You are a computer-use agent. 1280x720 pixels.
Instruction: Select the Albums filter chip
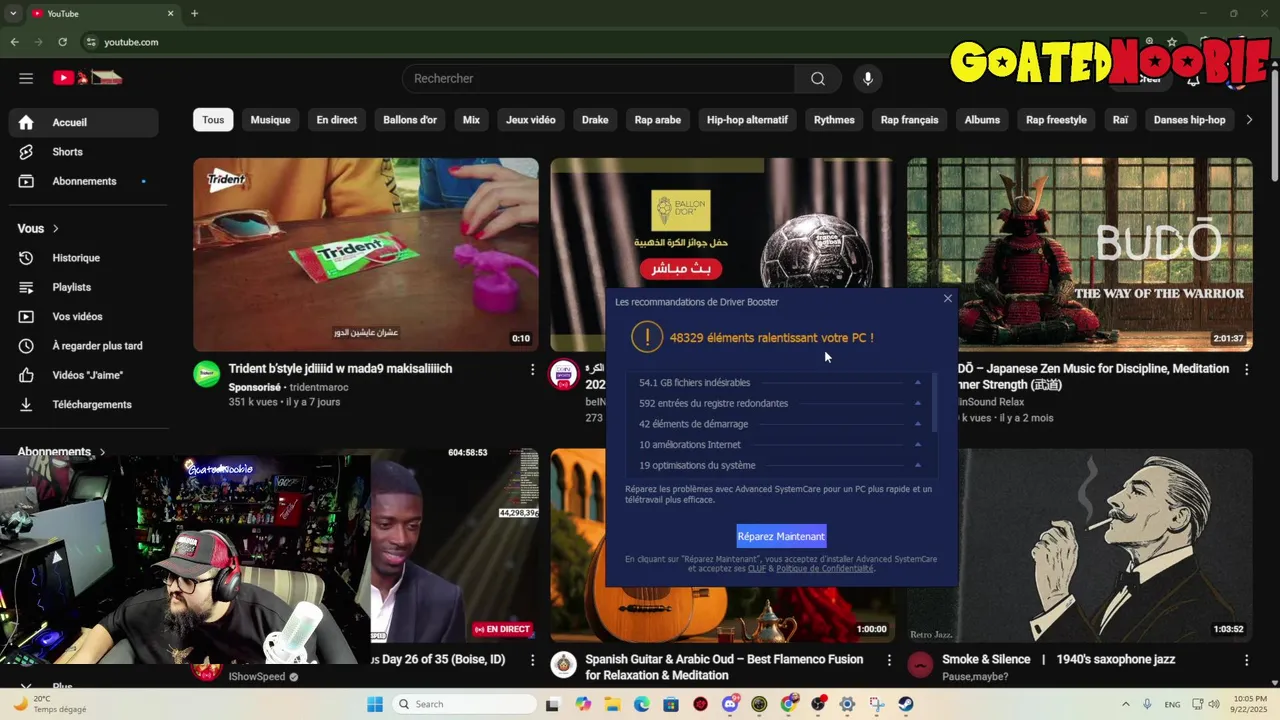point(982,120)
